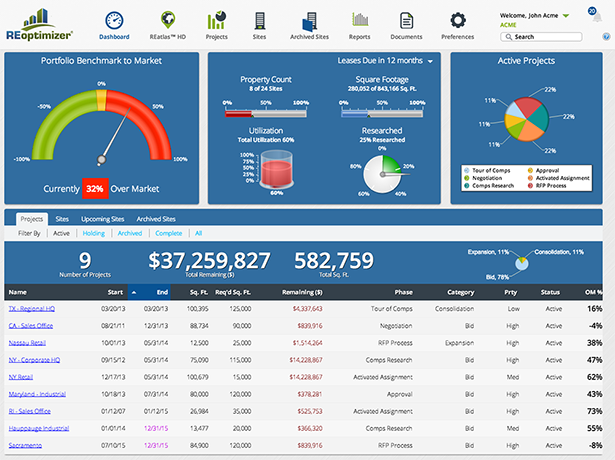Open the Sites building icon
615x460 pixels.
point(259,21)
